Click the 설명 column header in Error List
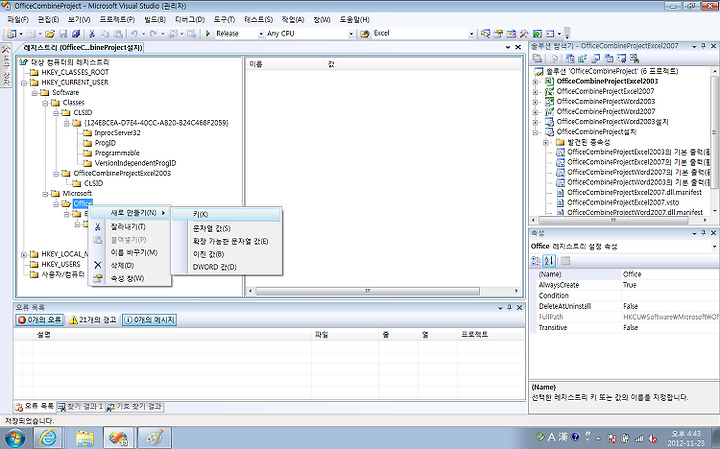 click(x=173, y=335)
